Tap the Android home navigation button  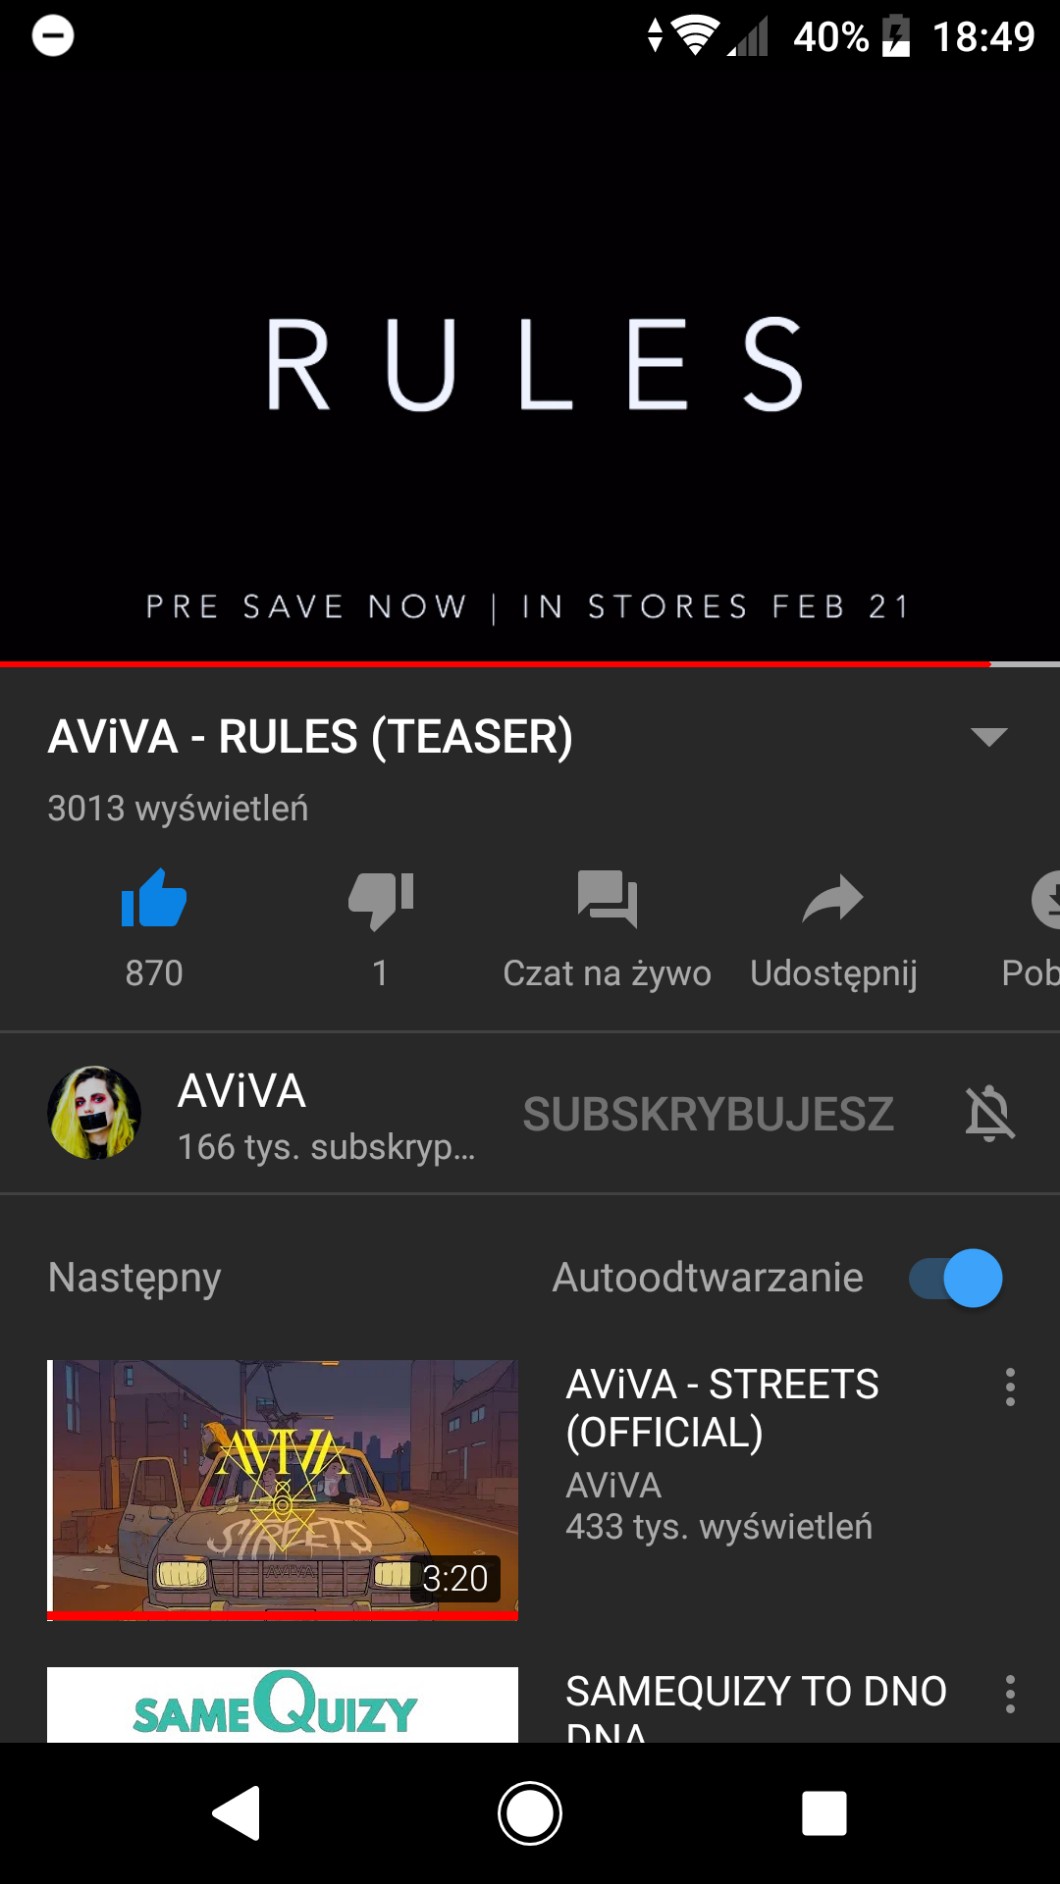pyautogui.click(x=530, y=1813)
